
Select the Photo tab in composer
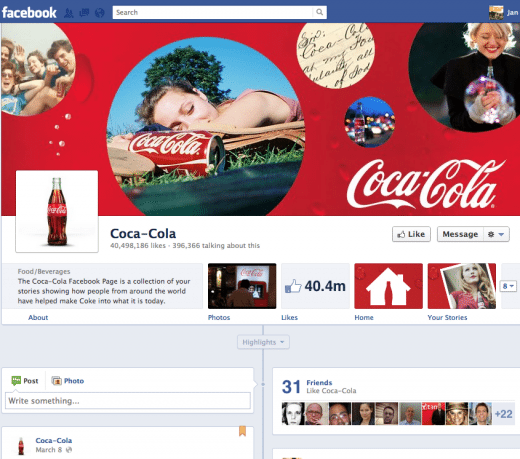click(68, 381)
